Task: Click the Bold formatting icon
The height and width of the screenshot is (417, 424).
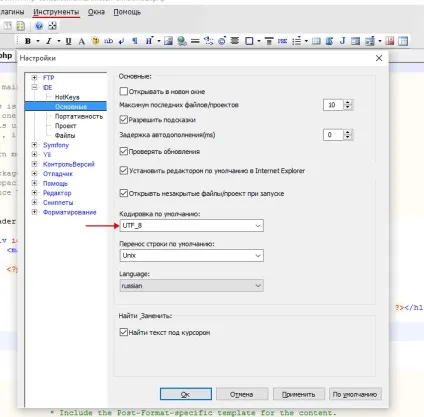Action: [x=28, y=41]
